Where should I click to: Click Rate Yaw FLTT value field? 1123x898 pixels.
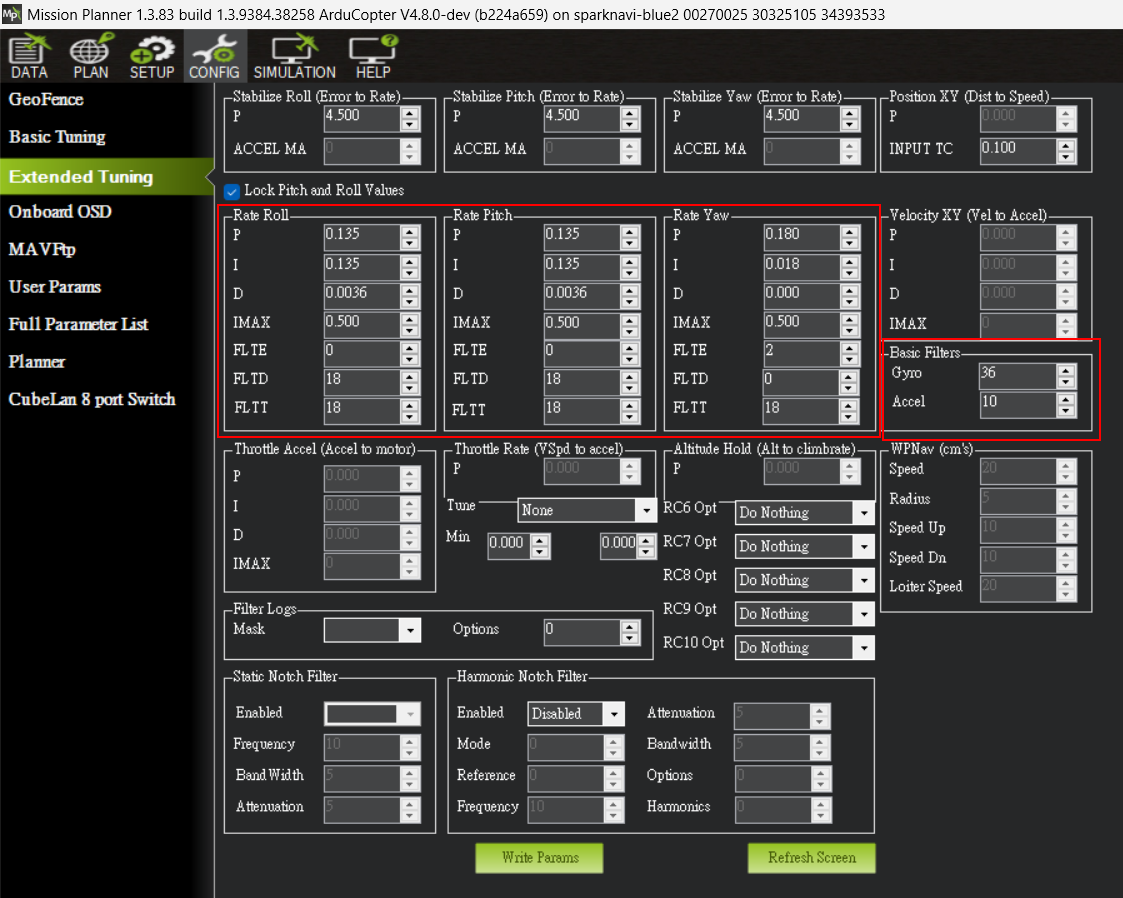(x=801, y=410)
